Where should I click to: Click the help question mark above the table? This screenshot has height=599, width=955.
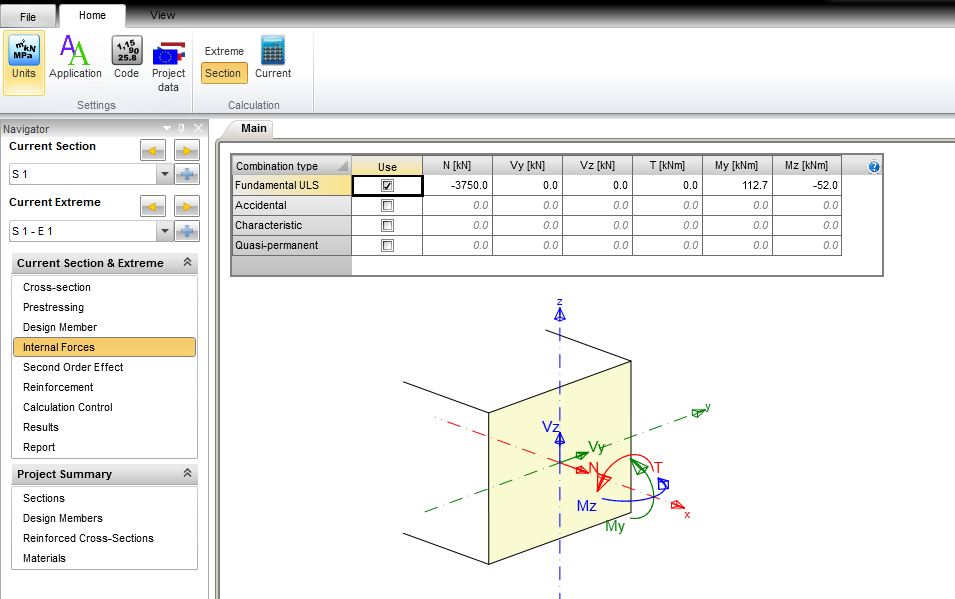(872, 165)
